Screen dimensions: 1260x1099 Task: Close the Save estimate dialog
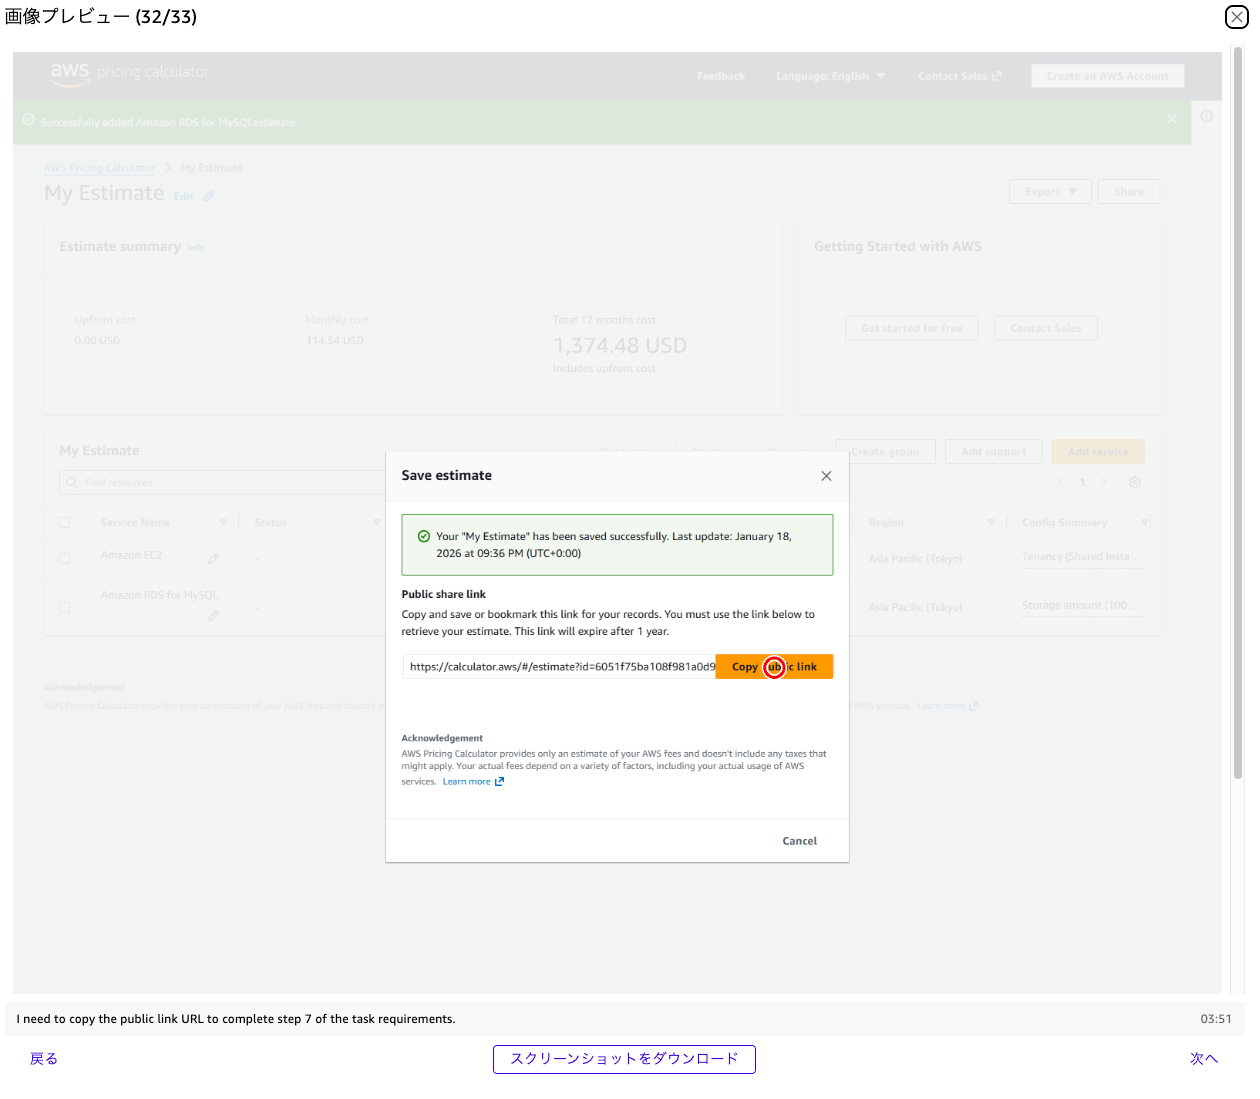coord(826,476)
